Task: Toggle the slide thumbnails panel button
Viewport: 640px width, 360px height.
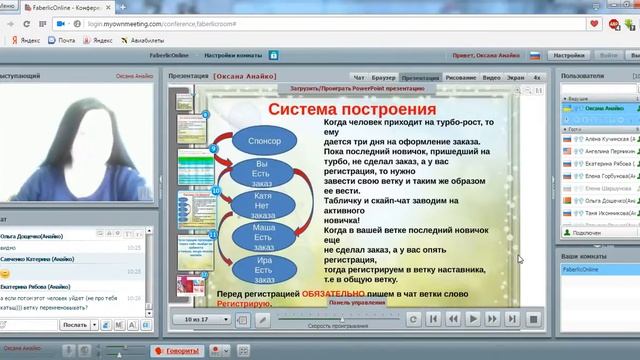Action: tap(242, 320)
